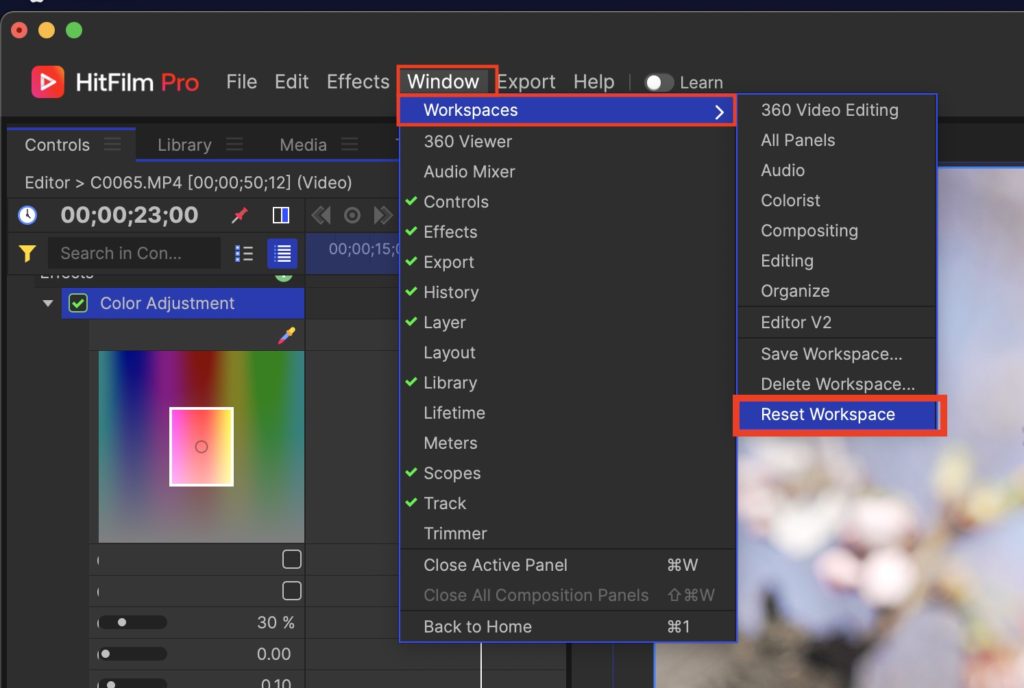The height and width of the screenshot is (688, 1024).
Task: Open the Library panel options menu
Action: (234, 144)
